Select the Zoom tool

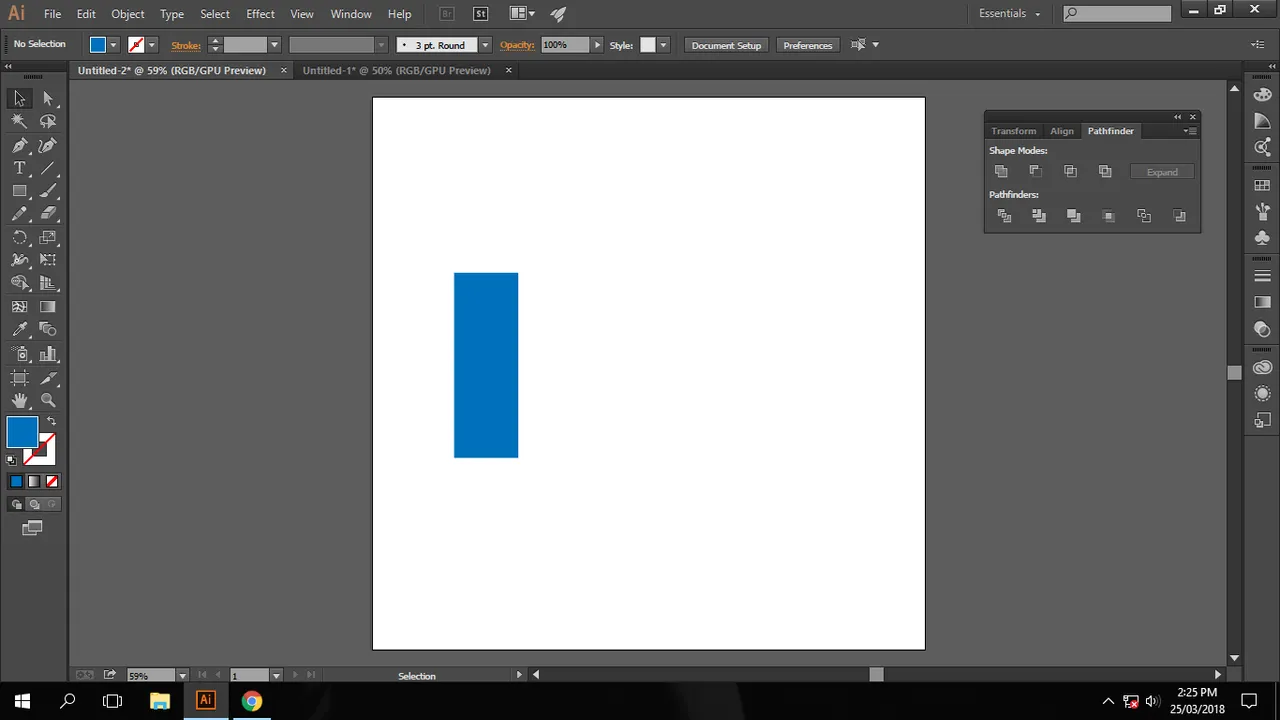tap(48, 400)
